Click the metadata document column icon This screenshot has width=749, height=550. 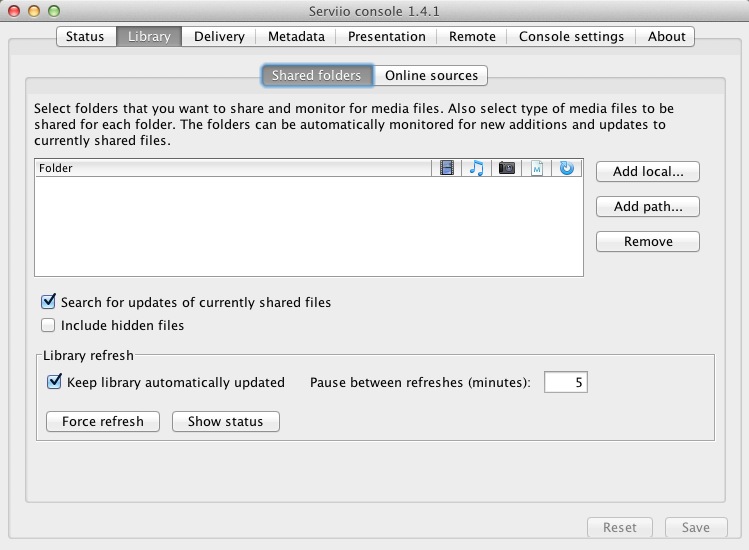[537, 168]
